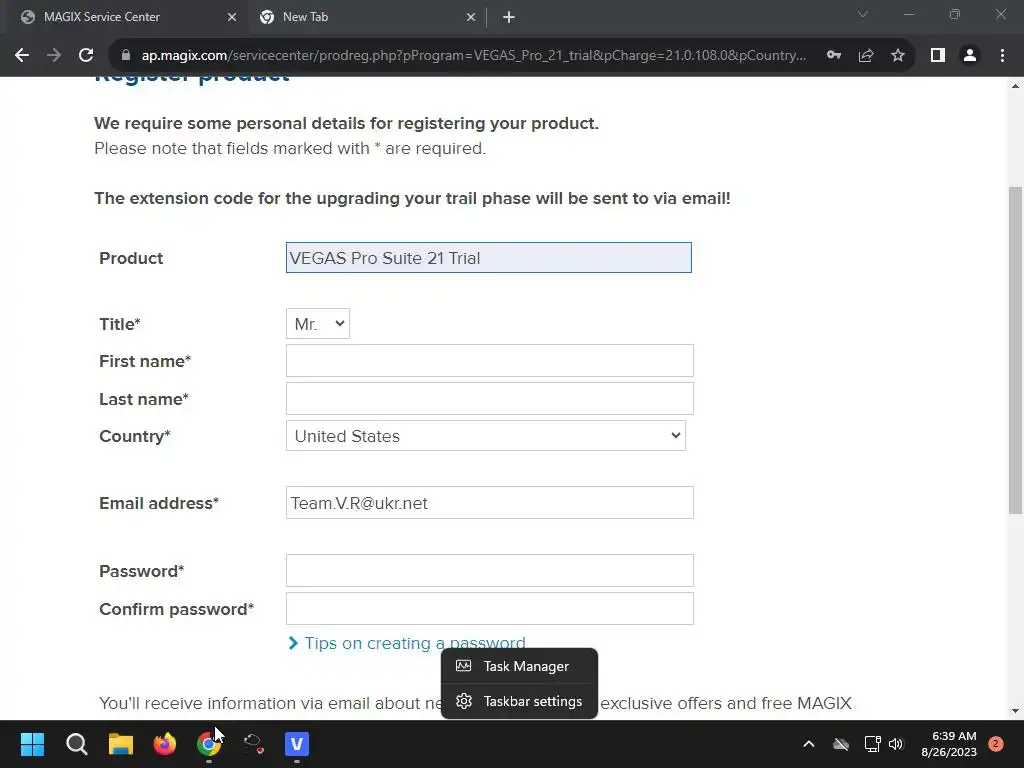
Task: Focus the Last name input field
Action: coord(490,398)
